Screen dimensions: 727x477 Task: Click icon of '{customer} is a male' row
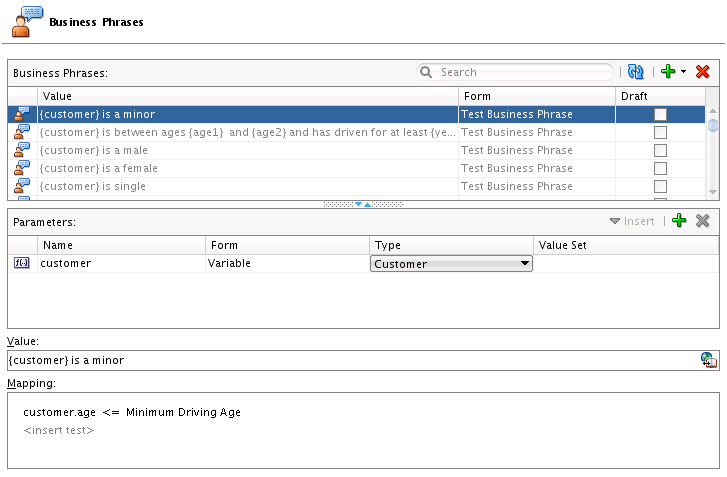coord(22,150)
